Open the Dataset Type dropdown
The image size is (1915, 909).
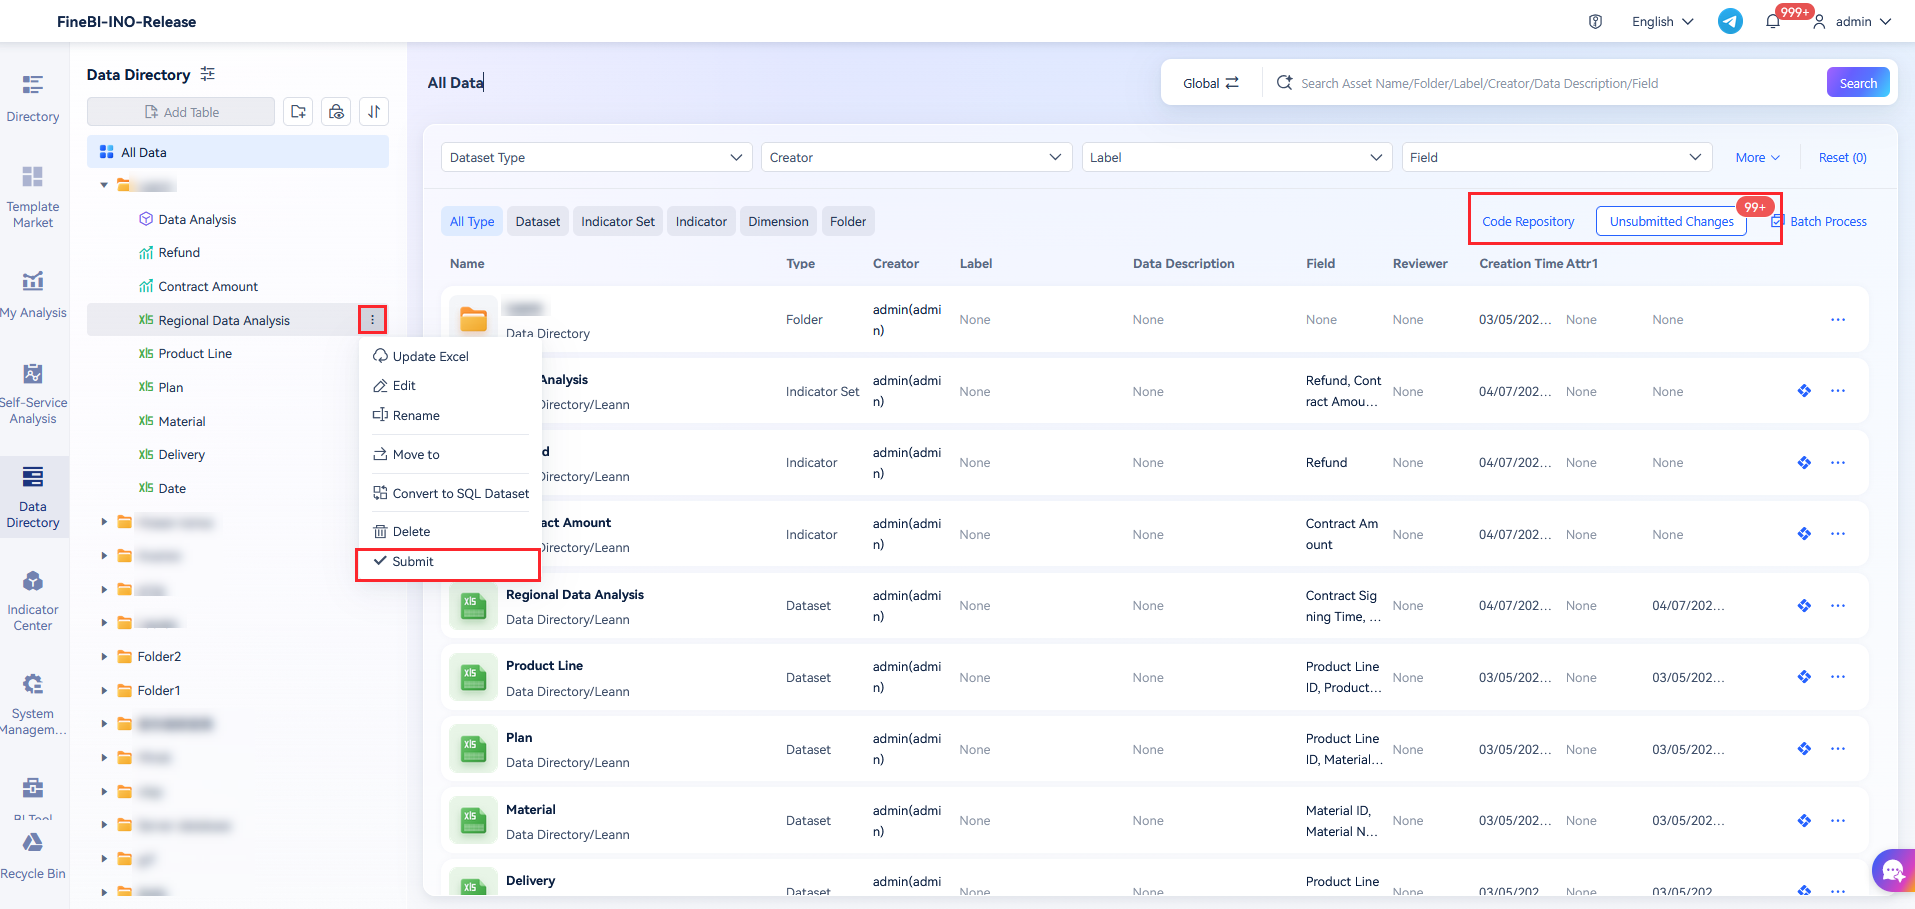596,157
